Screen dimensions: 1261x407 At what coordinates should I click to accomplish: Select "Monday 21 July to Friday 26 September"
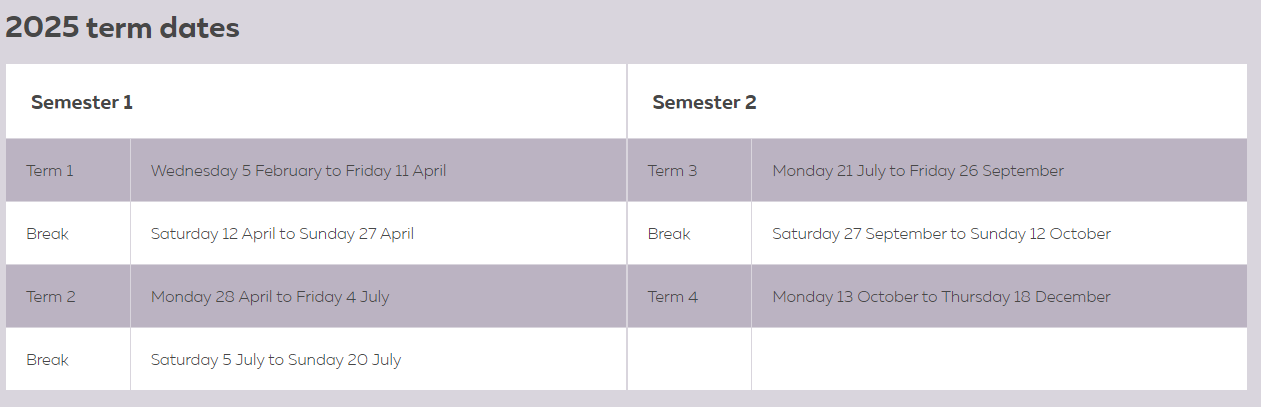[x=918, y=171]
